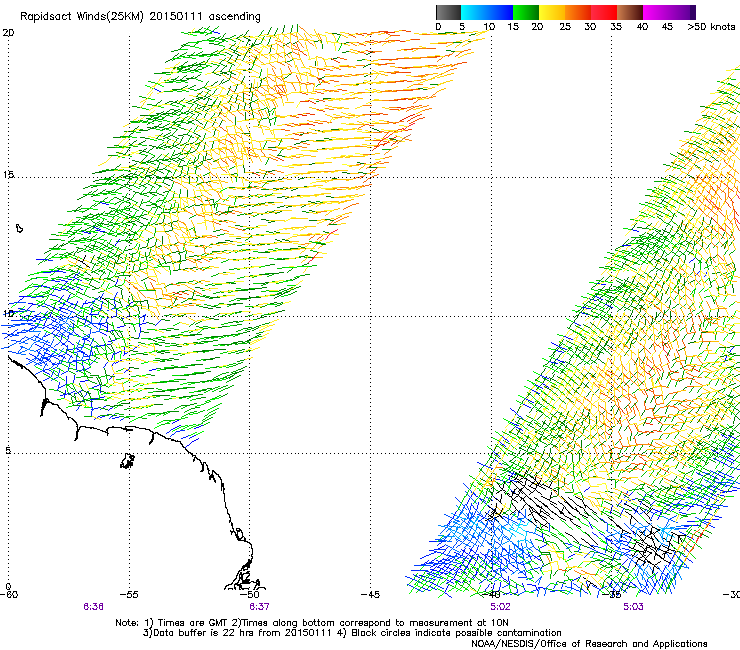Image resolution: width=740 pixels, height=650 pixels.
Task: Click the note line starting 'Note: 1) Times are GMT'
Action: (x=312, y=623)
